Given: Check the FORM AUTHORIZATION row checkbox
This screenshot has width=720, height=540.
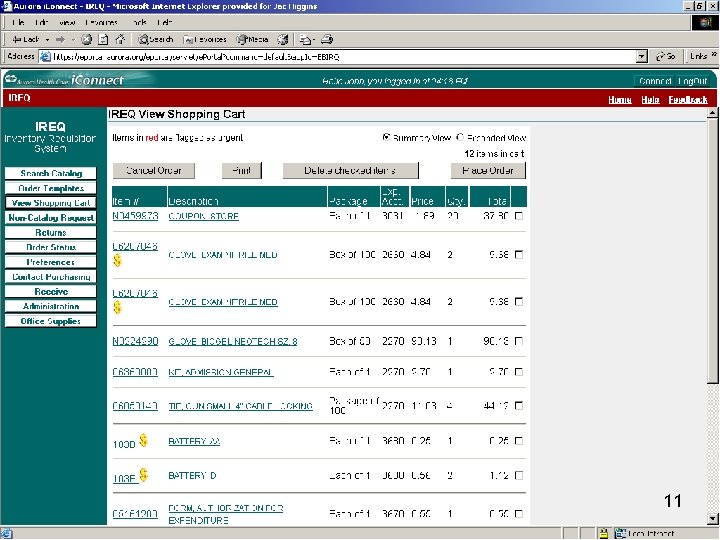Looking at the screenshot, I should click(519, 514).
